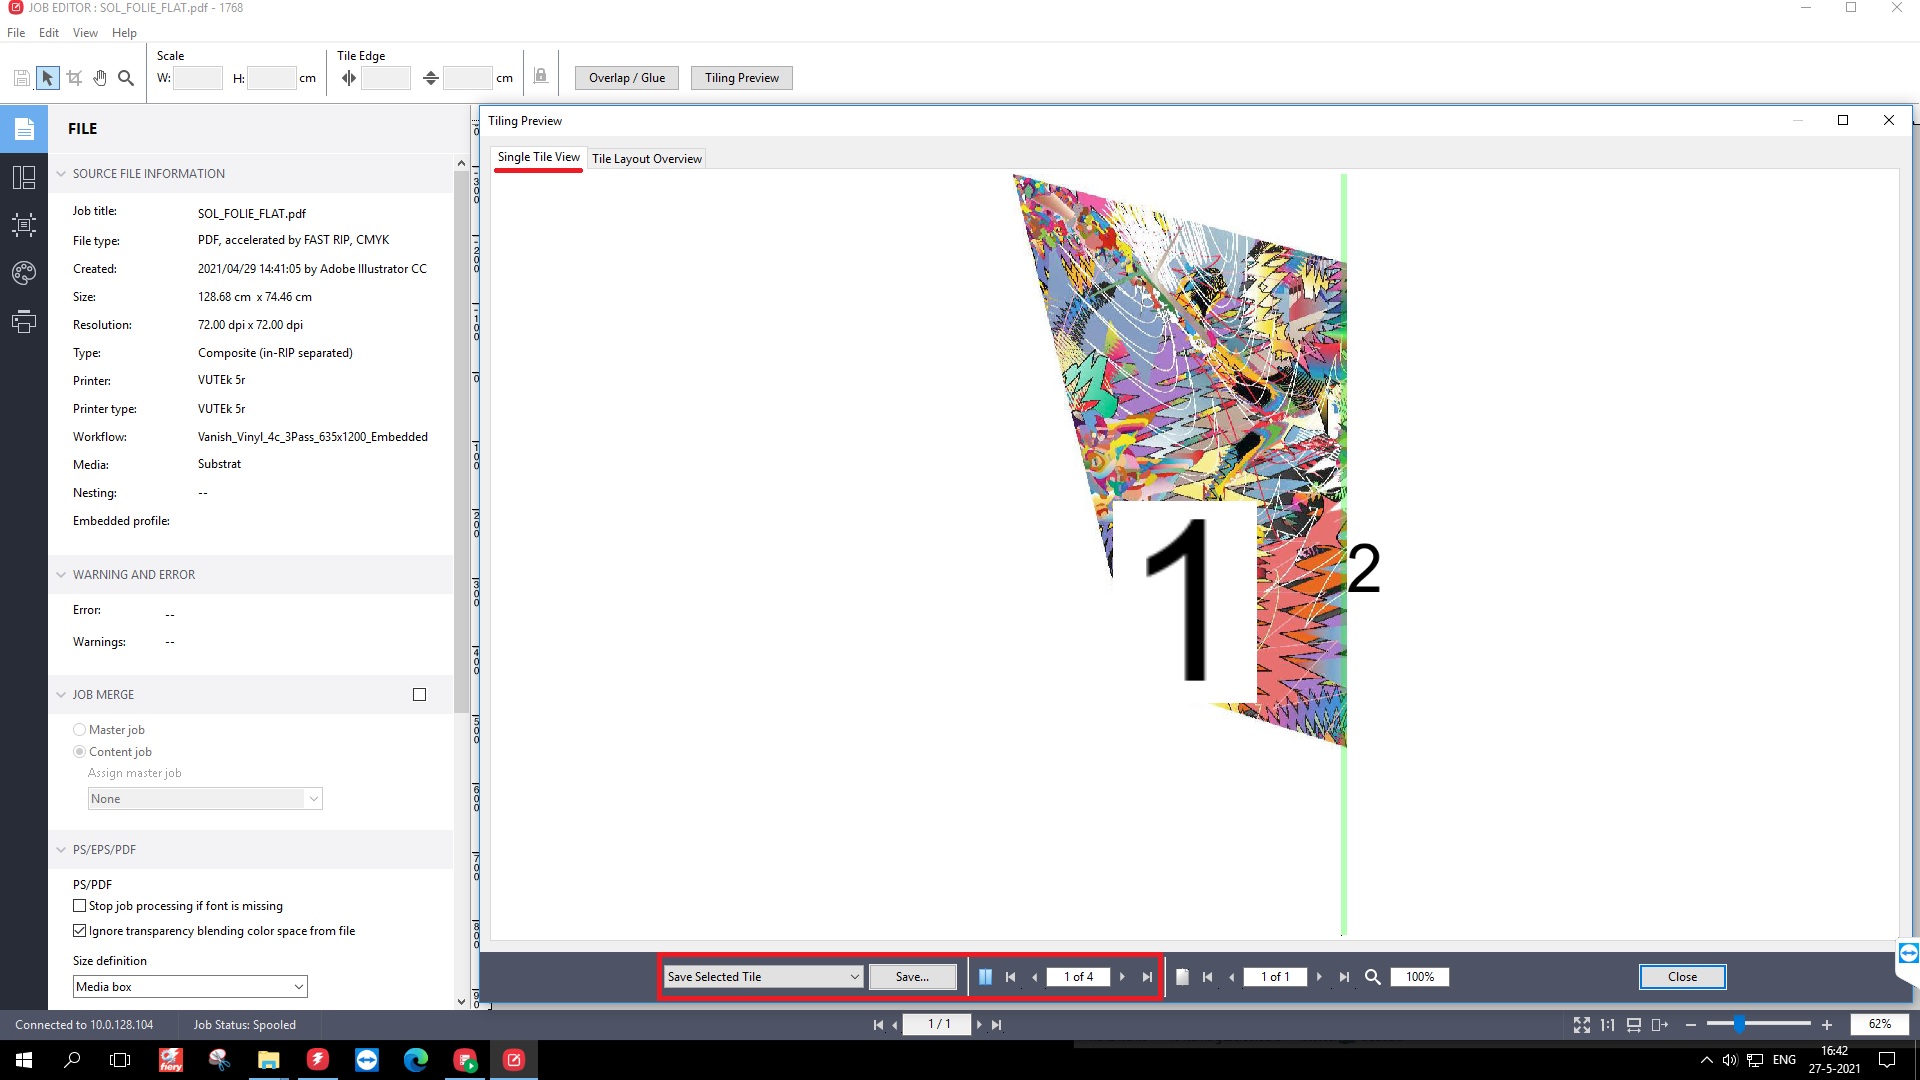Click the Tiling Preview toolbar button
The image size is (1920, 1080).
point(742,78)
